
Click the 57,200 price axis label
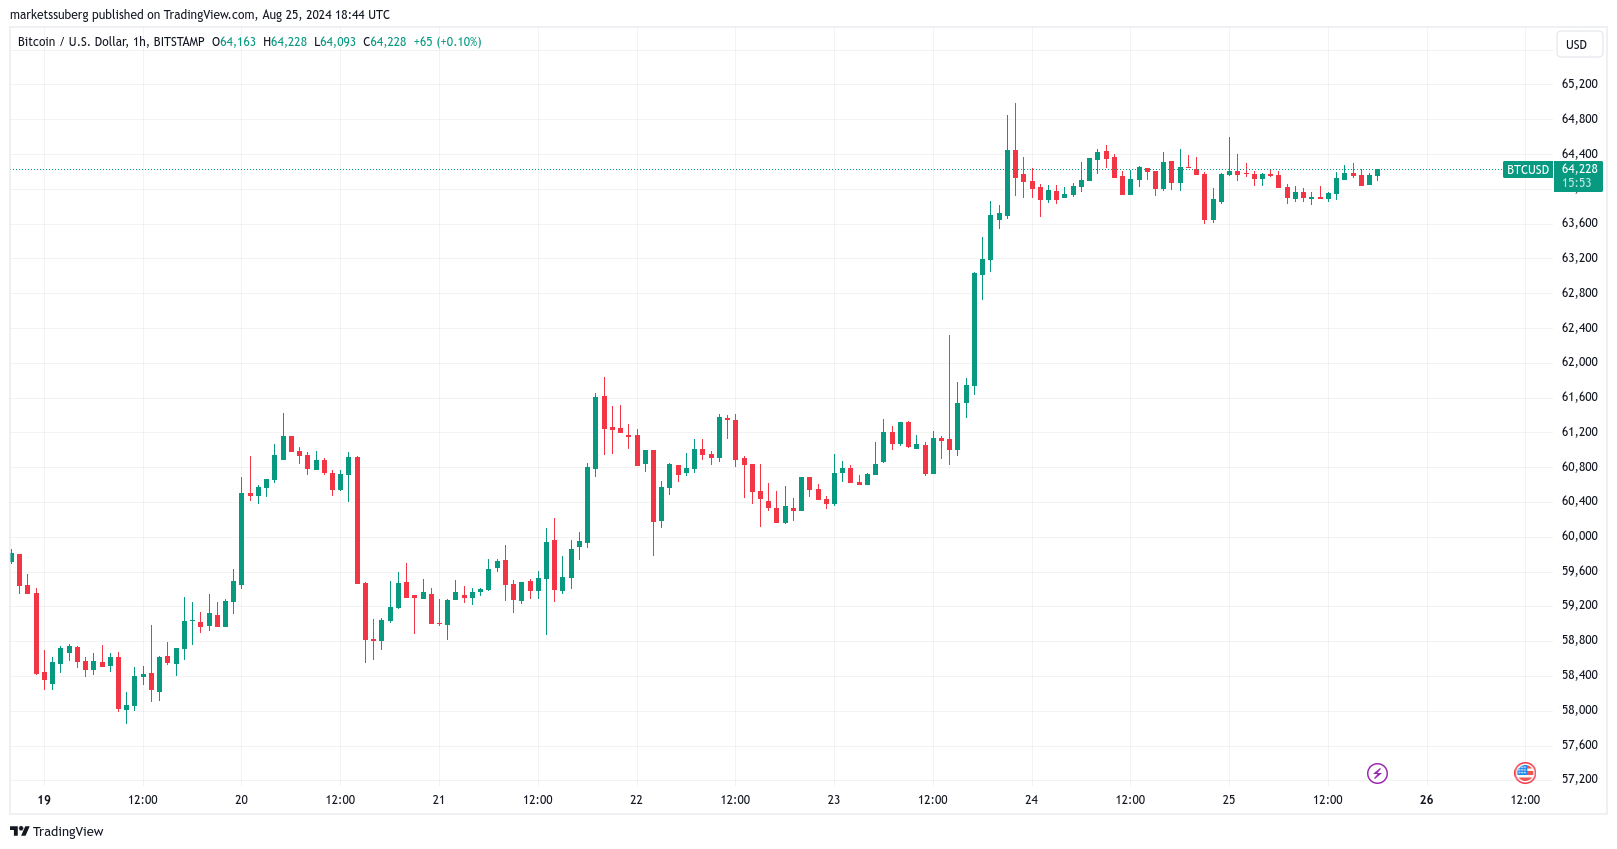click(1579, 779)
